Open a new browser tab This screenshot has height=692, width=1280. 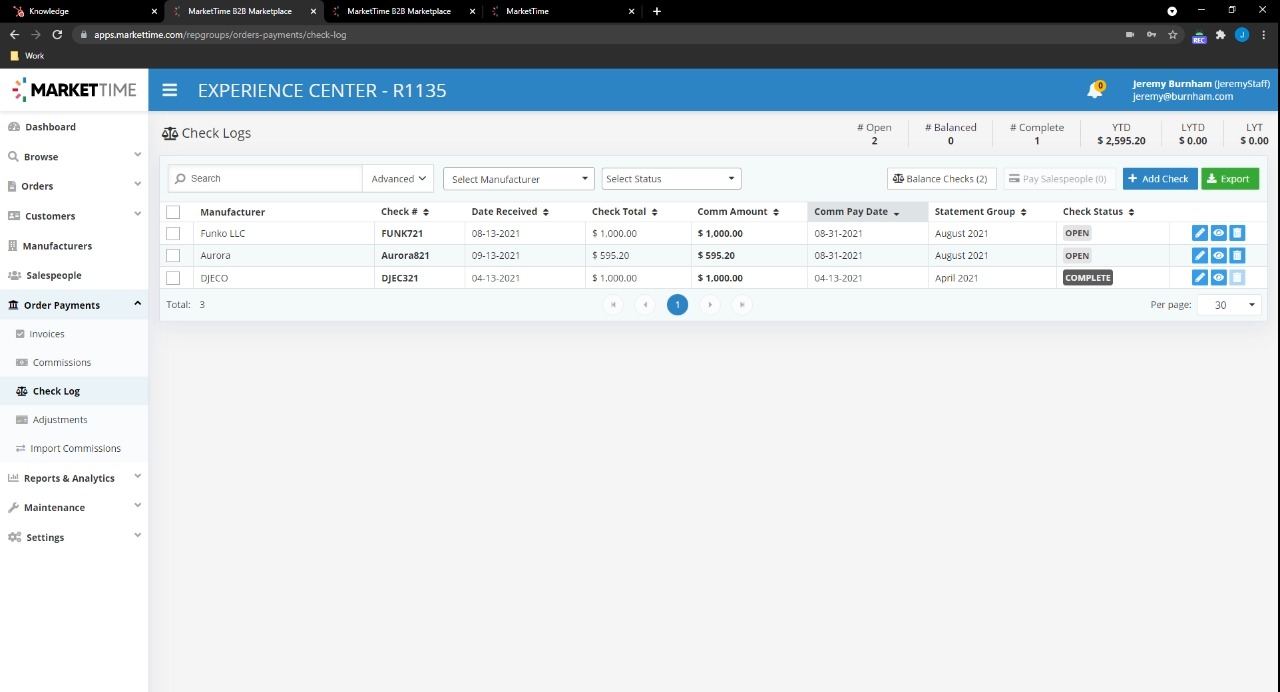656,11
